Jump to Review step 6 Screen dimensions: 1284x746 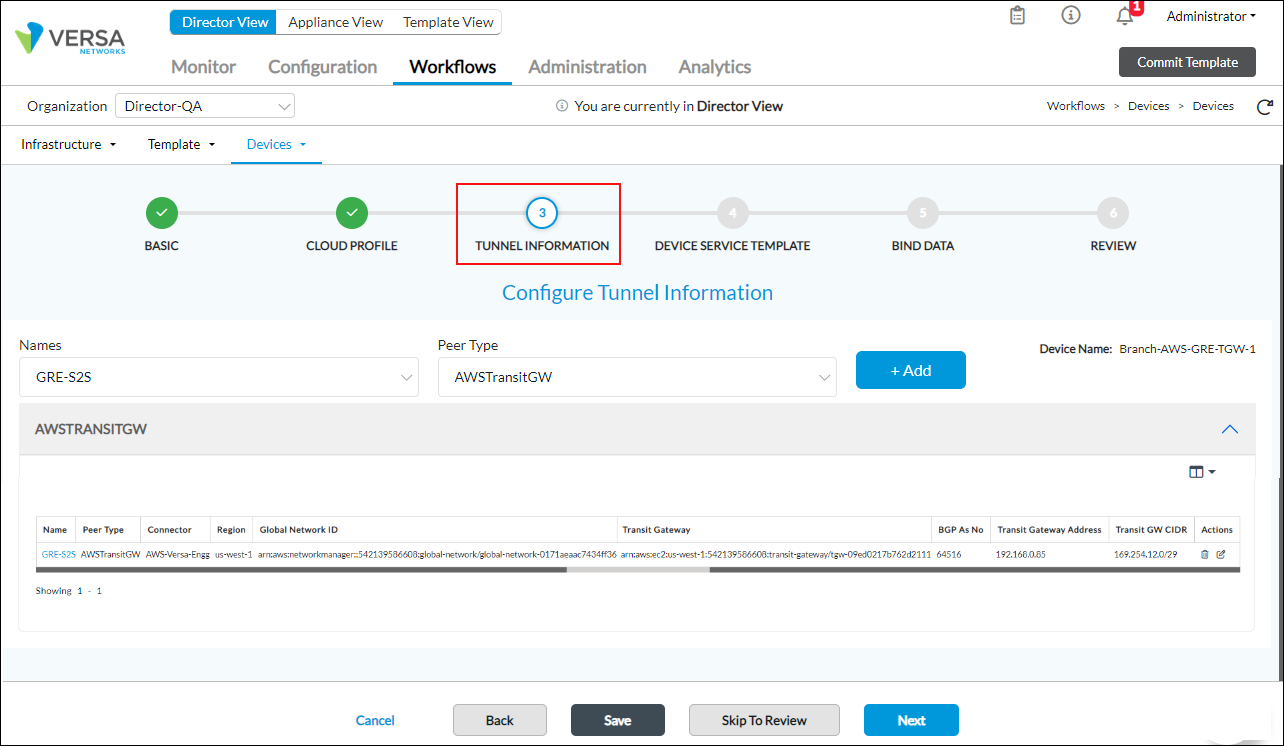[1112, 213]
